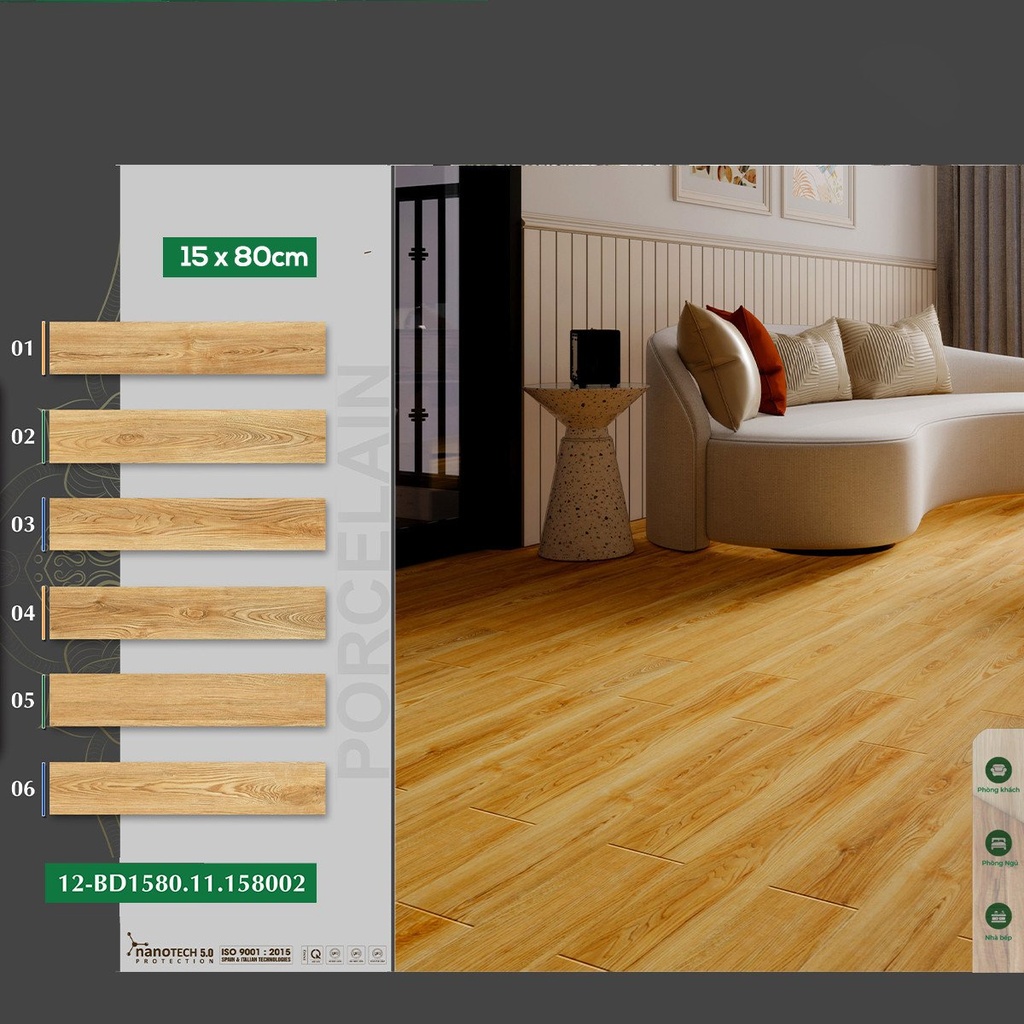Click the nanoTECH 5.0 Protection logo

pyautogui.click(x=170, y=949)
